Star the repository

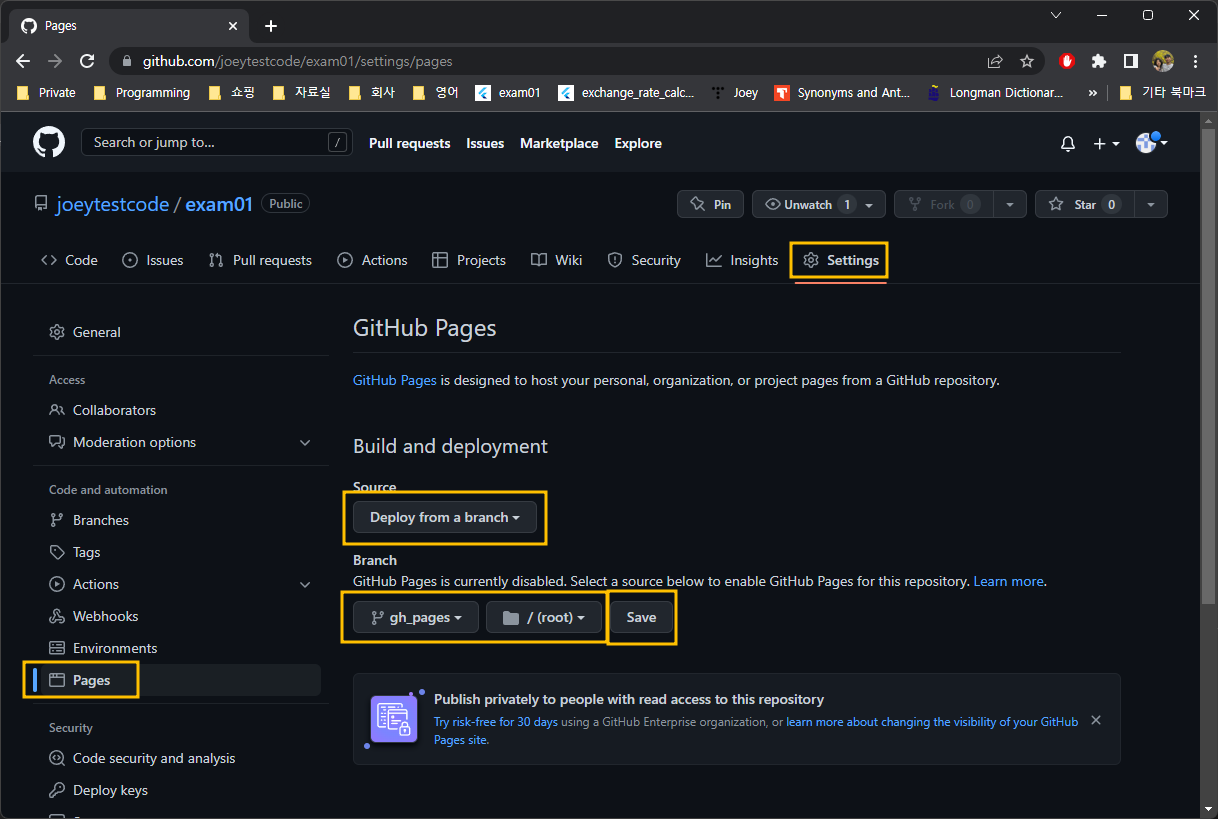click(x=1083, y=204)
